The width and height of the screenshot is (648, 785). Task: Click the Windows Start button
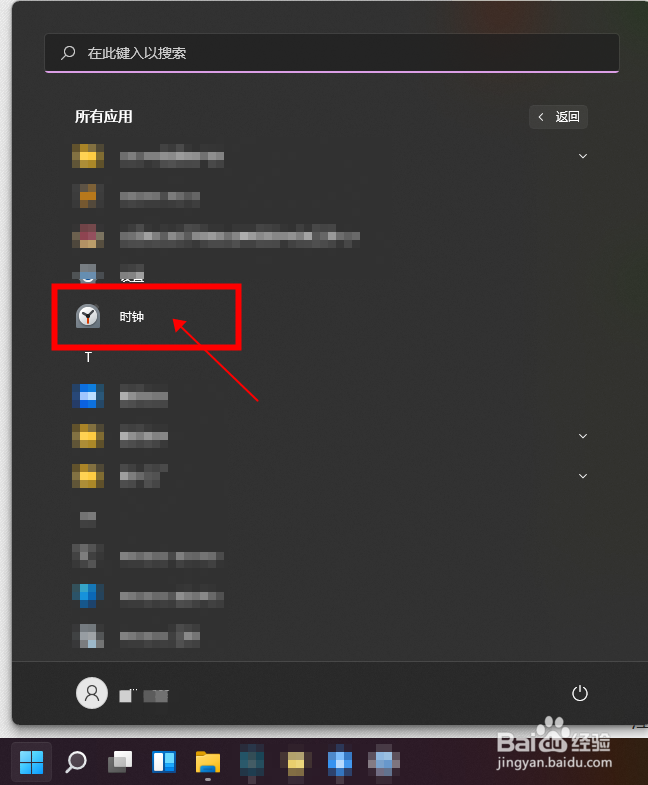pyautogui.click(x=32, y=762)
